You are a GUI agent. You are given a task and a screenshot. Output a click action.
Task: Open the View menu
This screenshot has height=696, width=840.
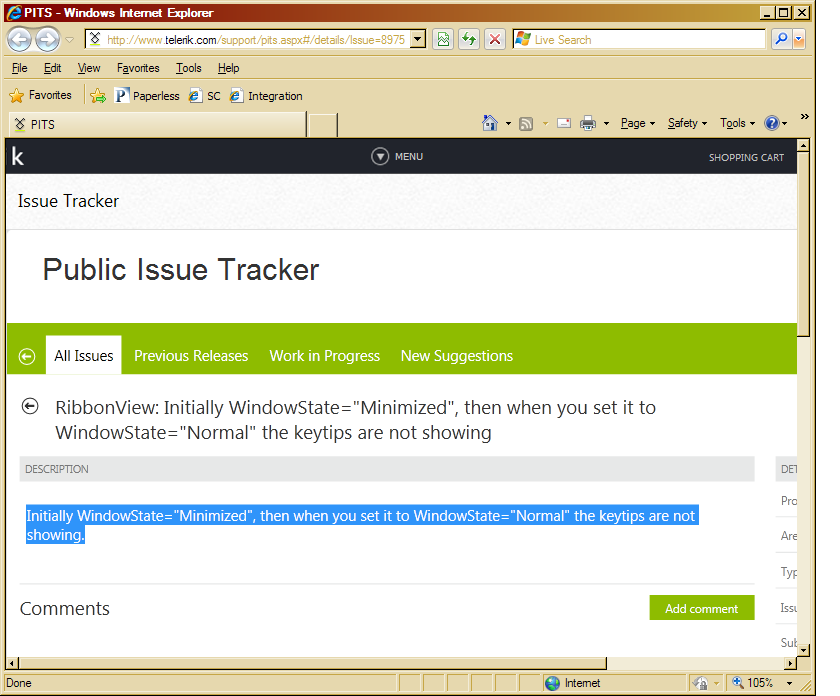pos(88,68)
